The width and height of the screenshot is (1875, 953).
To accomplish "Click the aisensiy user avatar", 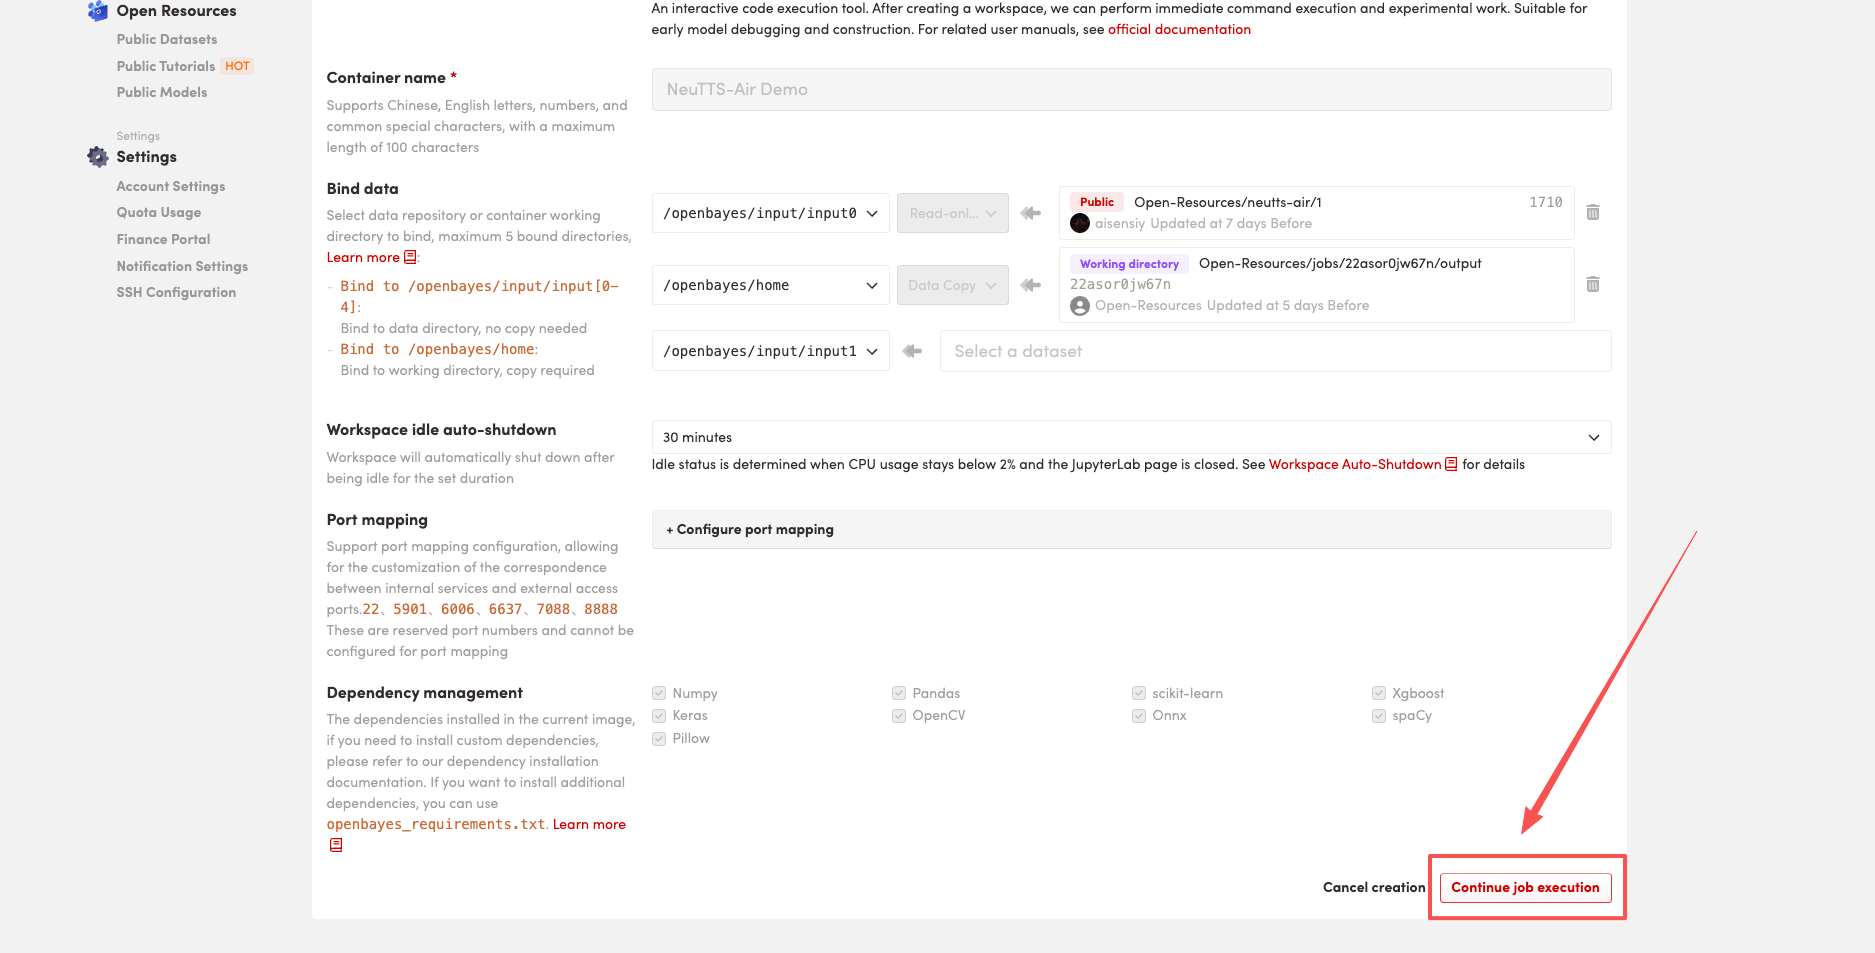I will point(1080,223).
